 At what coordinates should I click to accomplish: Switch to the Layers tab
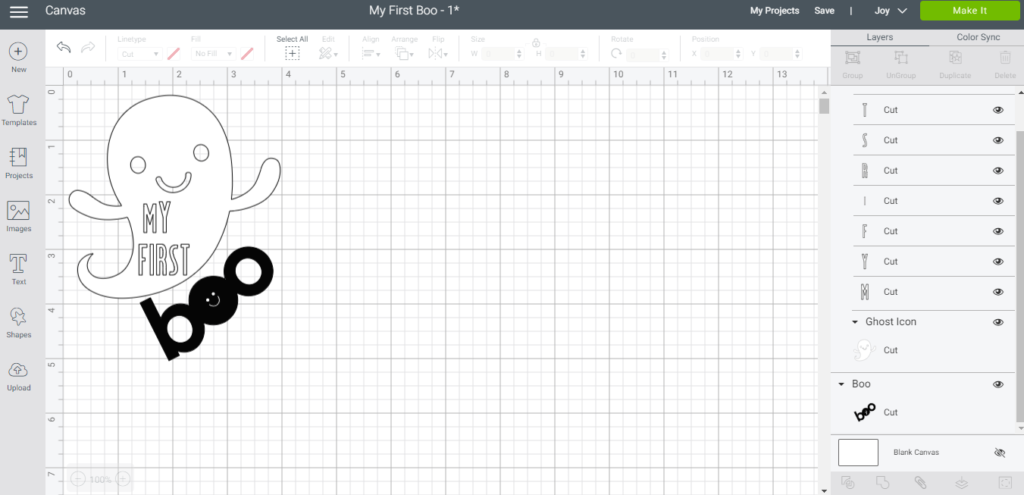click(x=880, y=37)
